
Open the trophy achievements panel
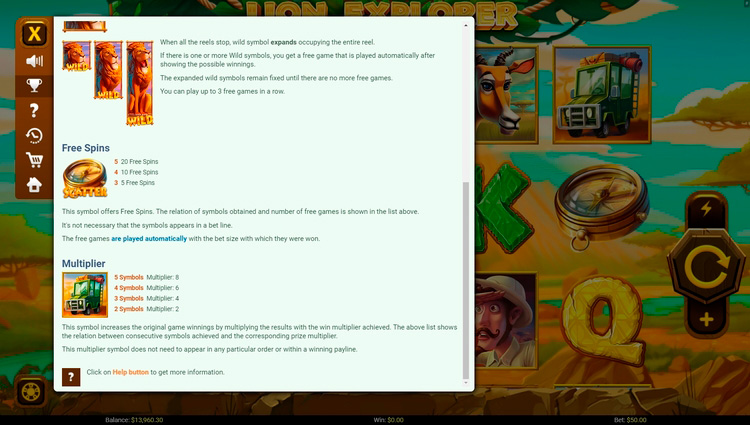click(x=34, y=86)
